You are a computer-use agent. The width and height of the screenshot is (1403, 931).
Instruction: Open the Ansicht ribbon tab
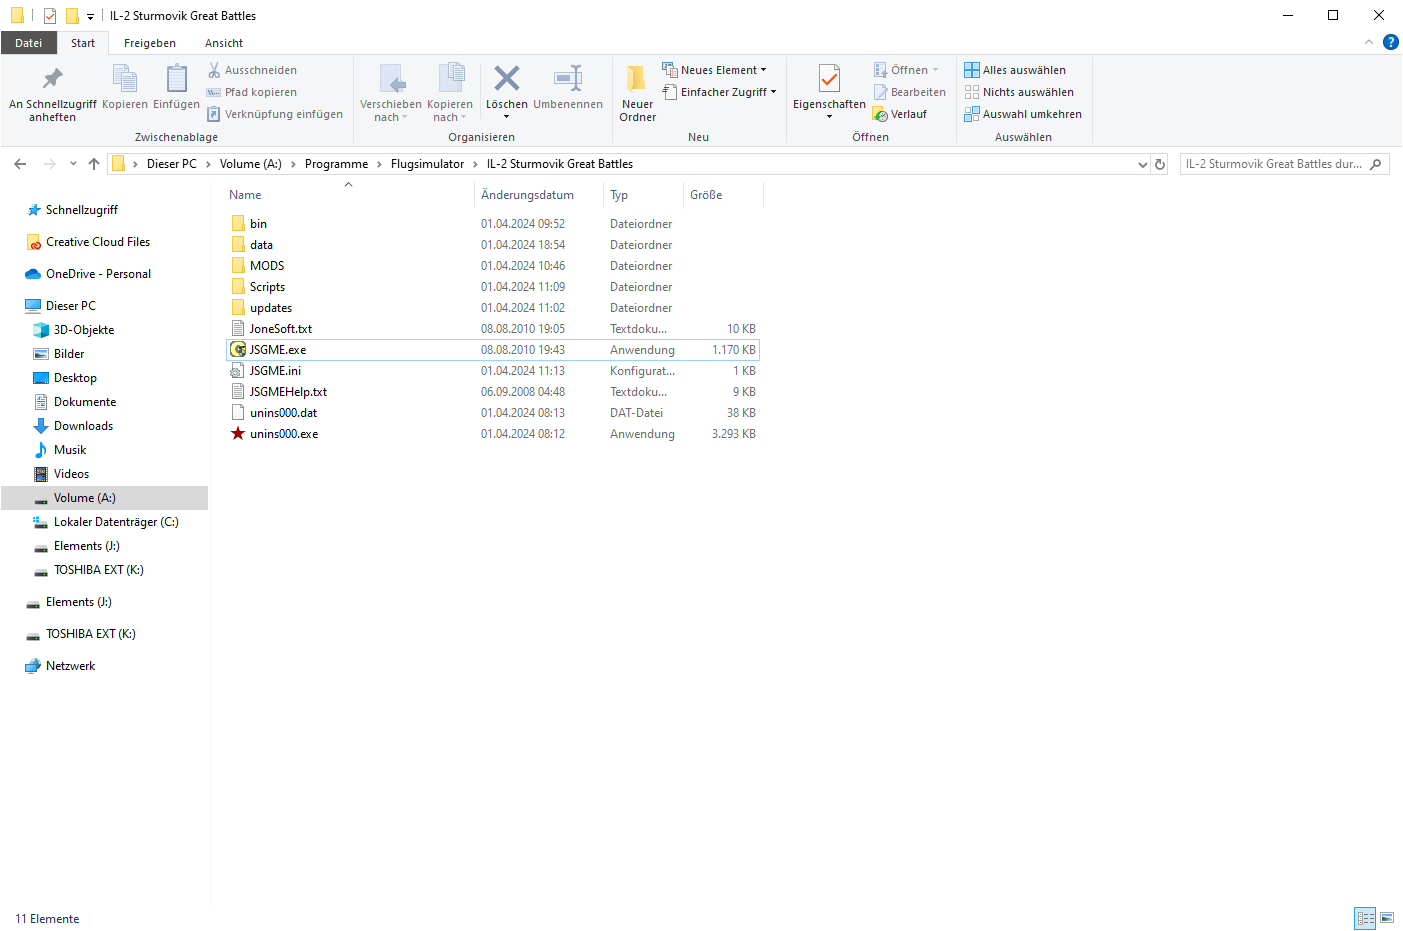click(x=224, y=43)
